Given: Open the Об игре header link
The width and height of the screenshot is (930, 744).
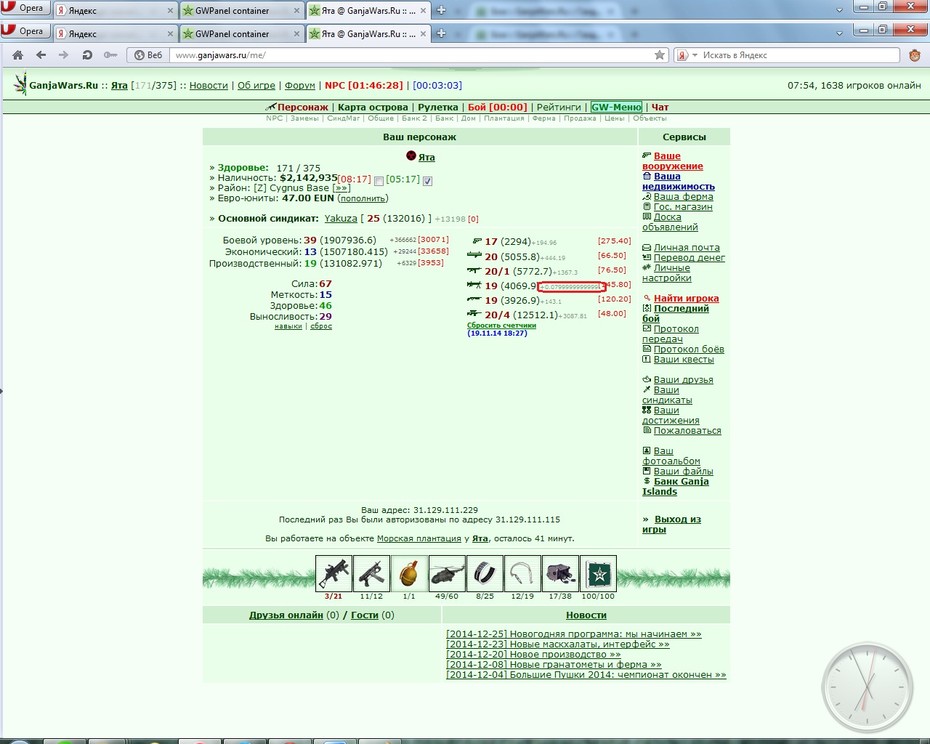Looking at the screenshot, I should tap(256, 85).
